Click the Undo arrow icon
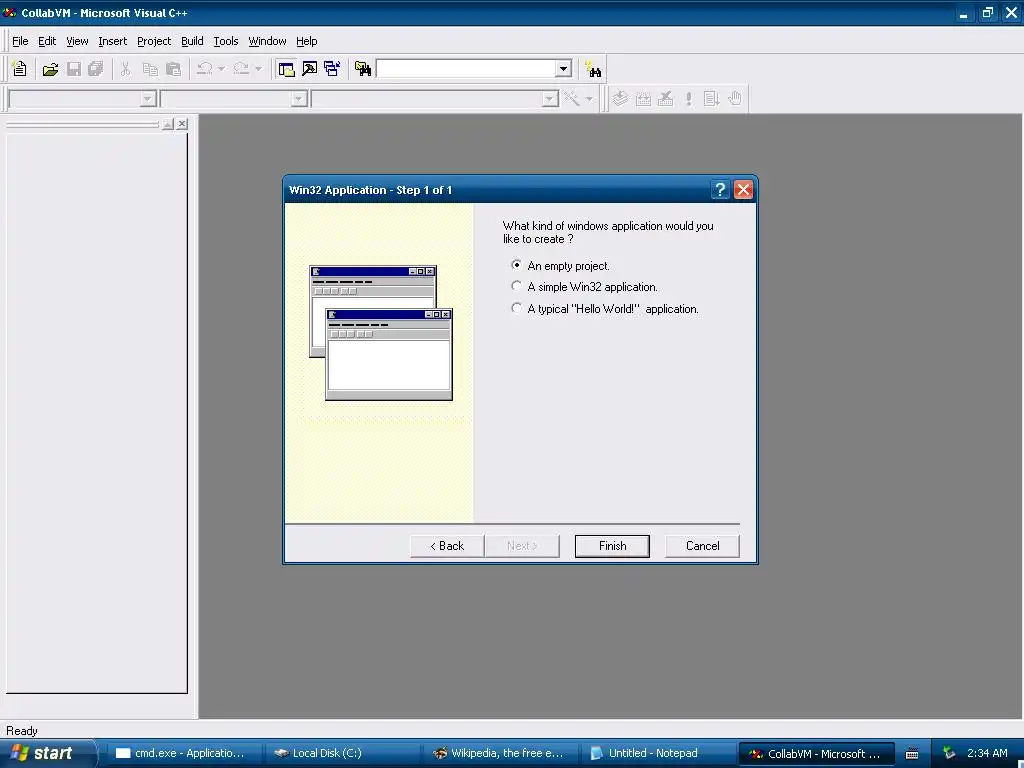Image resolution: width=1024 pixels, height=768 pixels. click(x=205, y=69)
